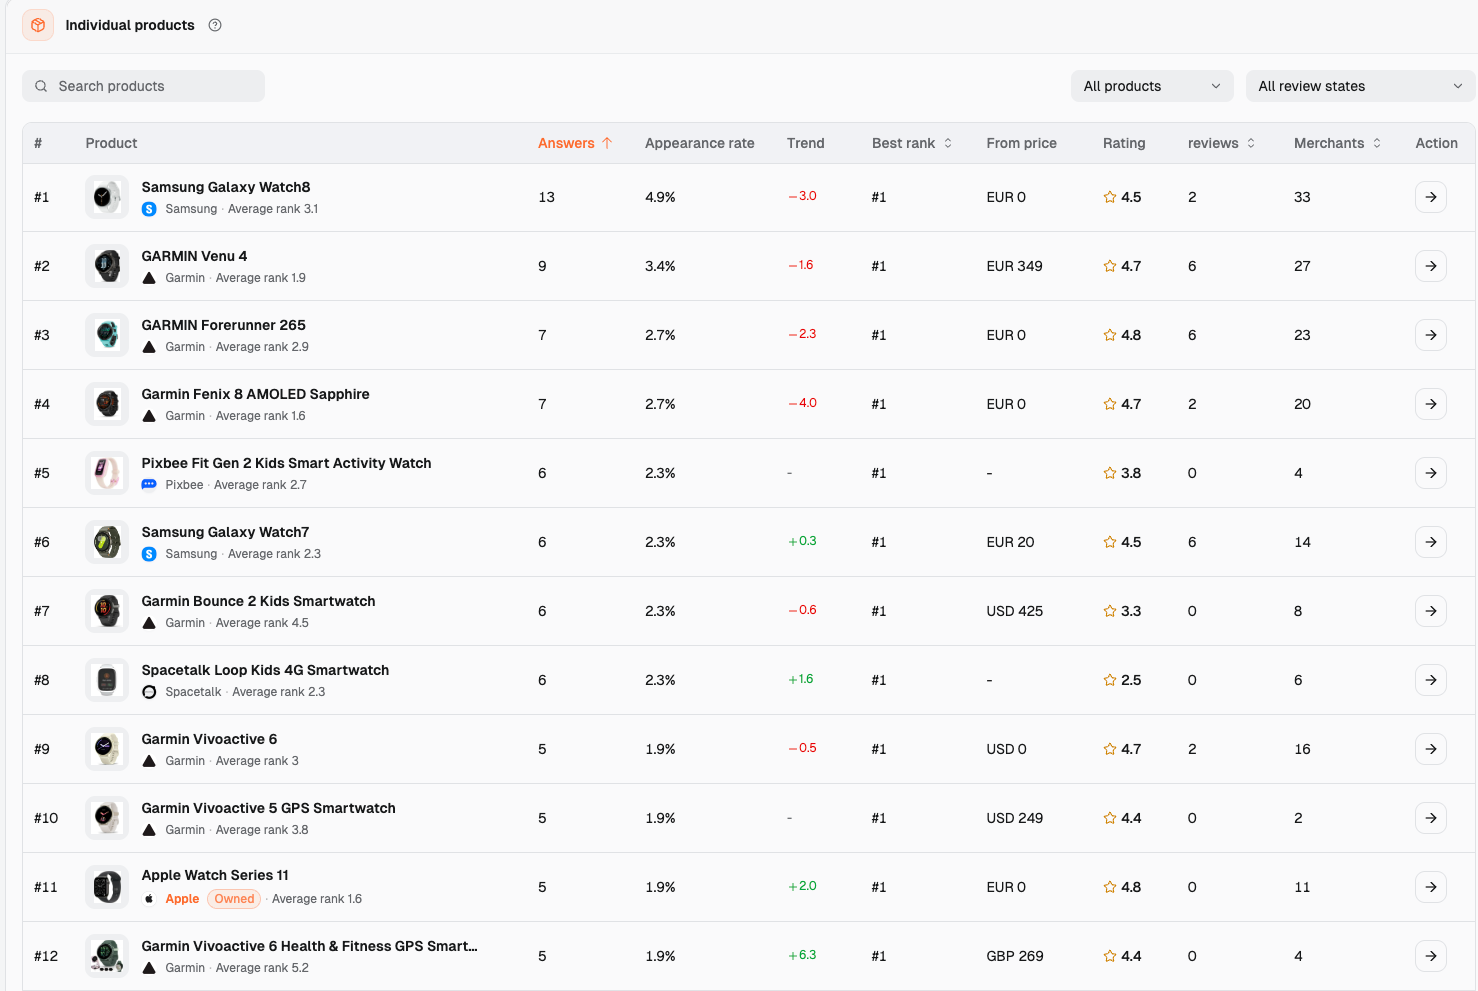Open the help question-mark icon beside Individual products
1478x991 pixels.
215,25
